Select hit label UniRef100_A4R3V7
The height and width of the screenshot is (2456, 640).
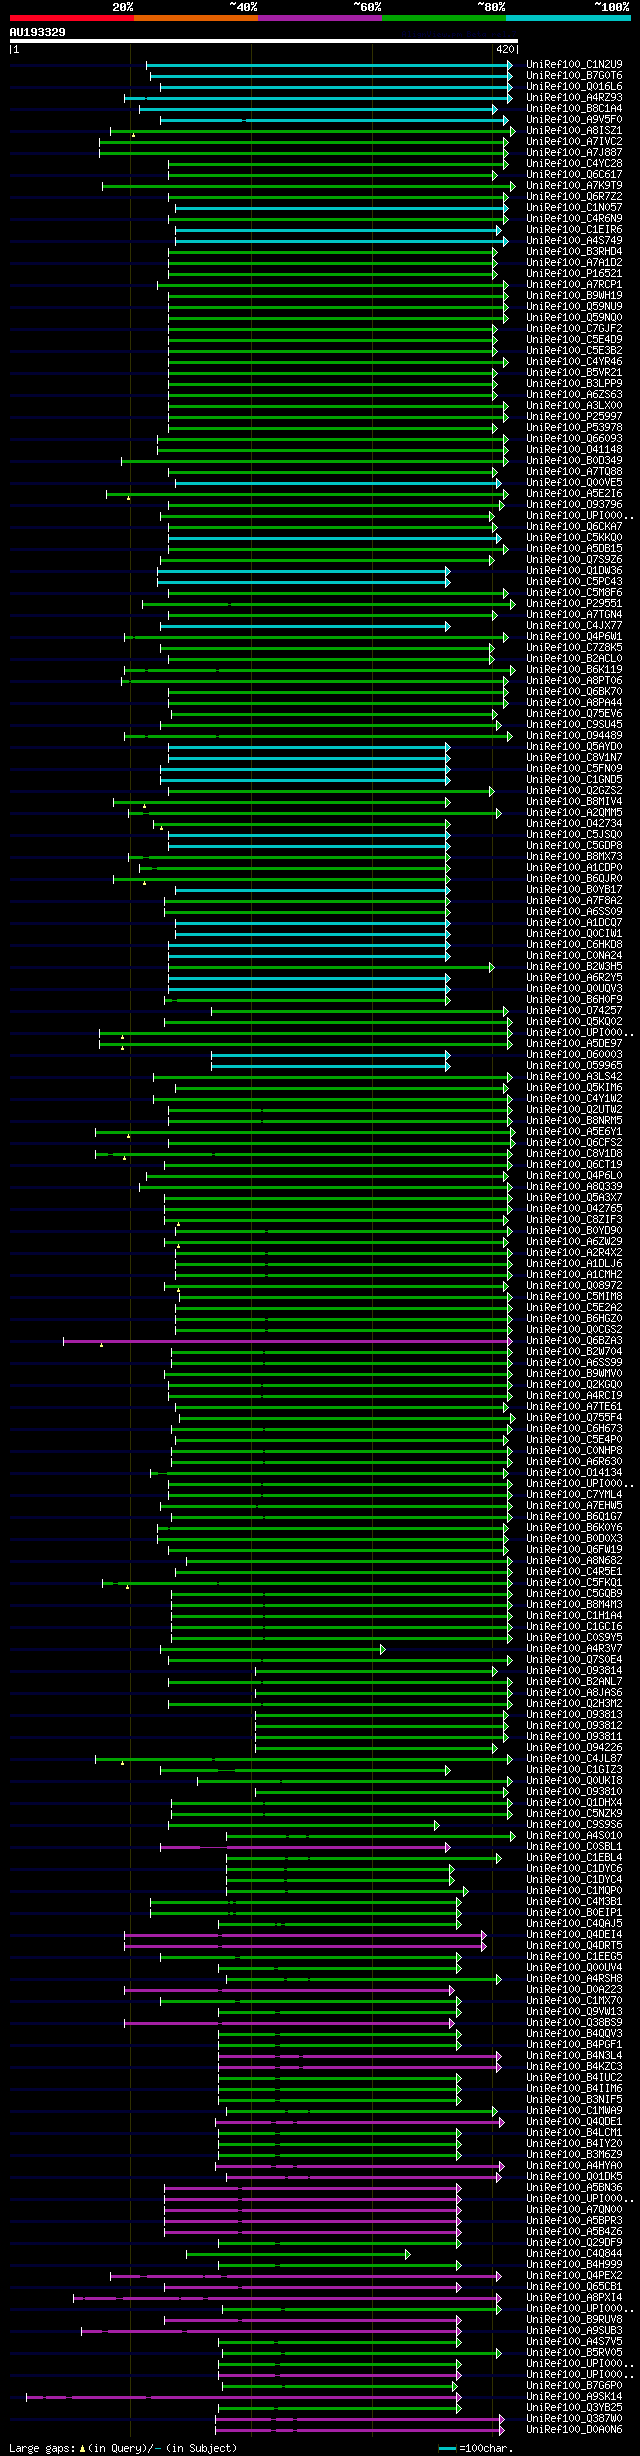coord(574,1649)
